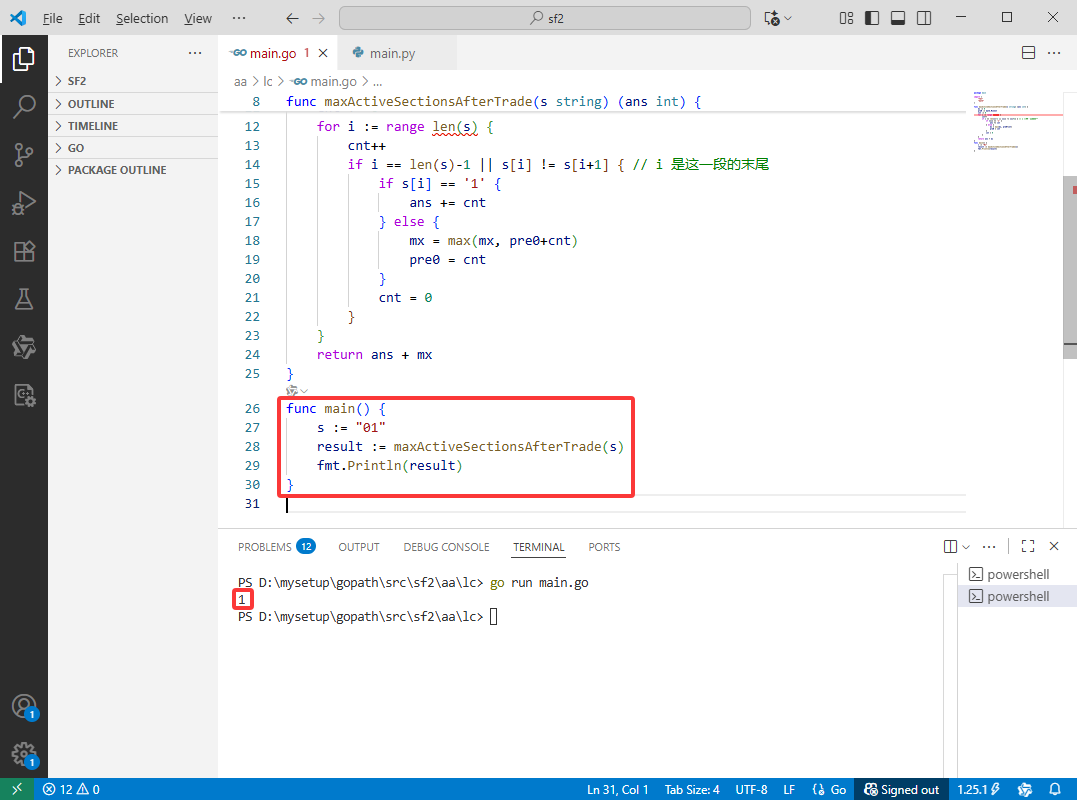
Task: Switch to the DEBUG CONSOLE tab
Action: [x=446, y=547]
